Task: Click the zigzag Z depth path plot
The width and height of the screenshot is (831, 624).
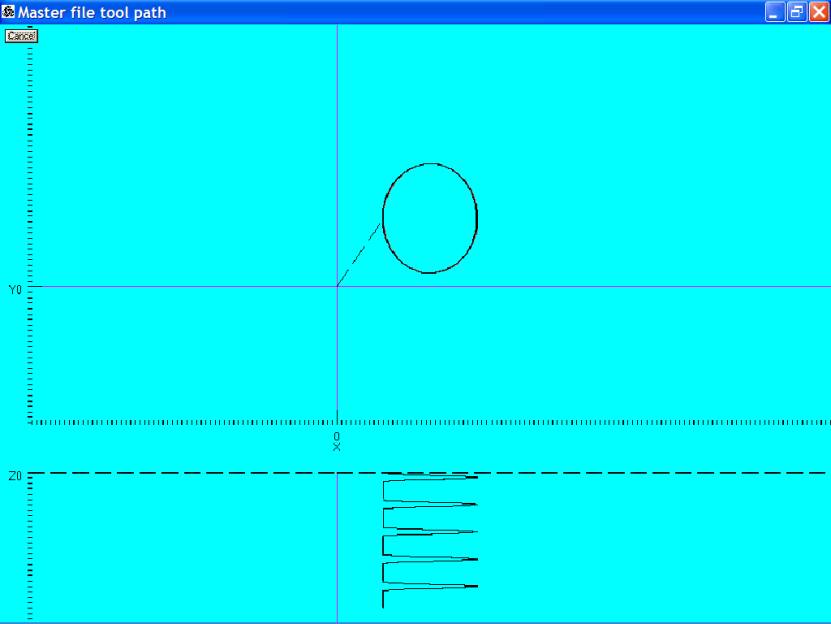Action: click(x=430, y=540)
